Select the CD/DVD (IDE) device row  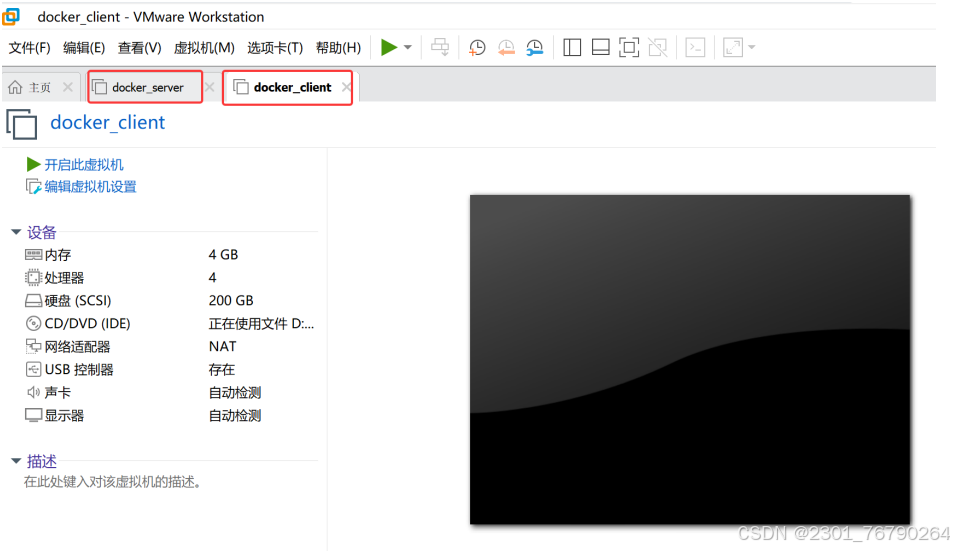click(x=169, y=324)
